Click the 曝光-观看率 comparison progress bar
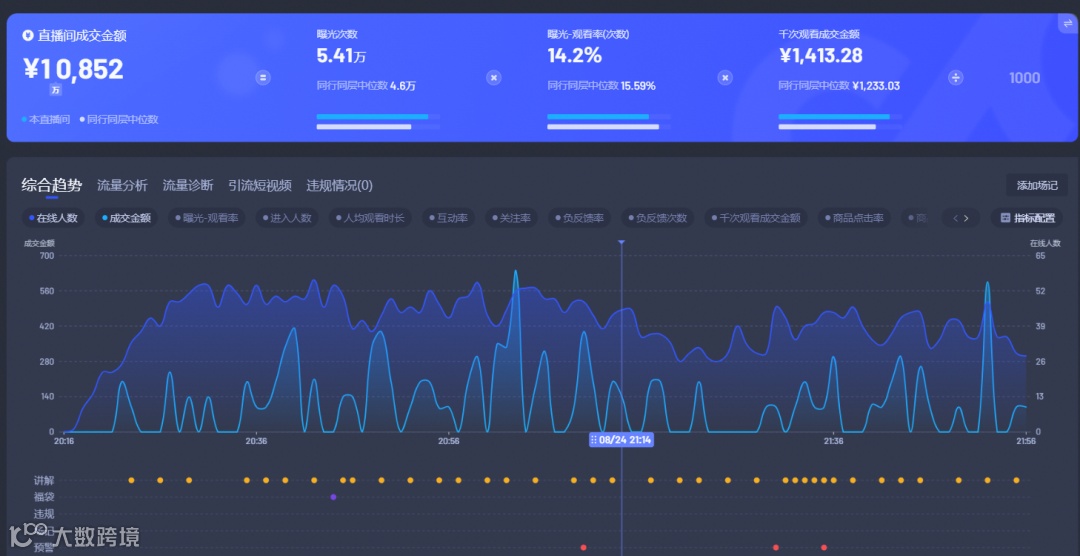Screen dimensions: 1080x556 [x=609, y=122]
